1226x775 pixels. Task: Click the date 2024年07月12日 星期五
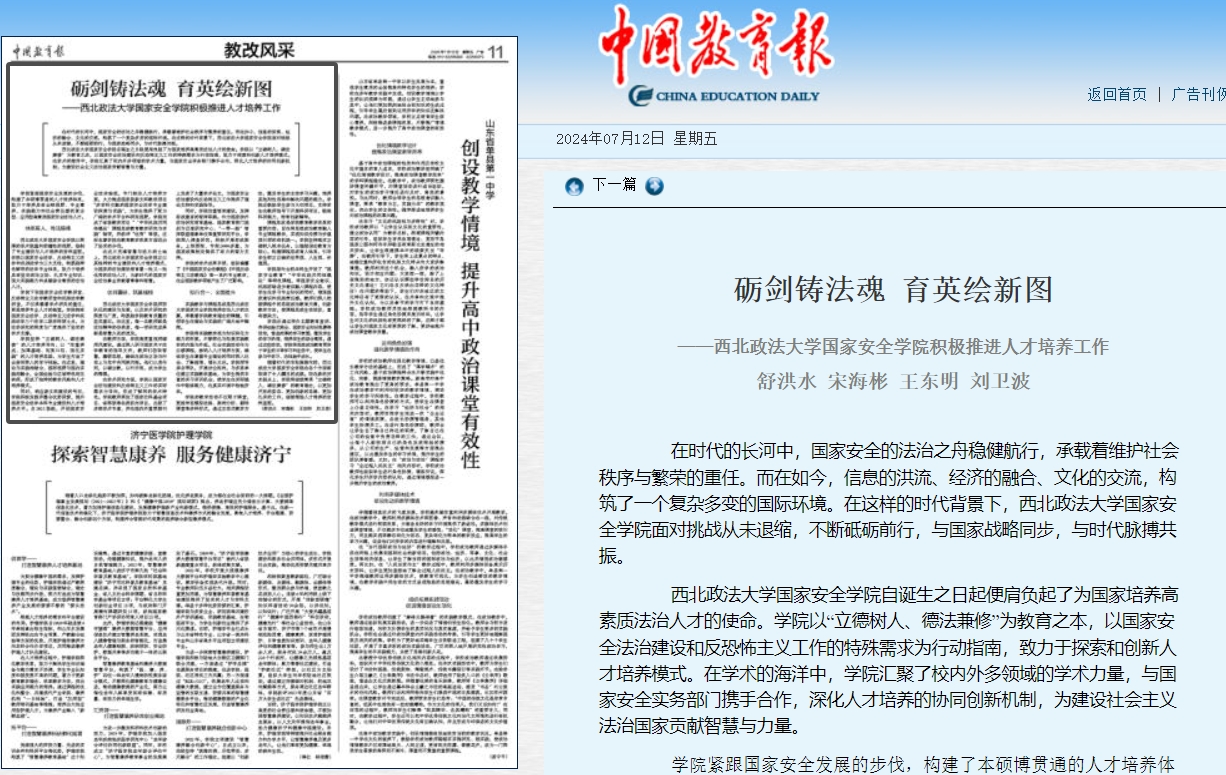[636, 139]
